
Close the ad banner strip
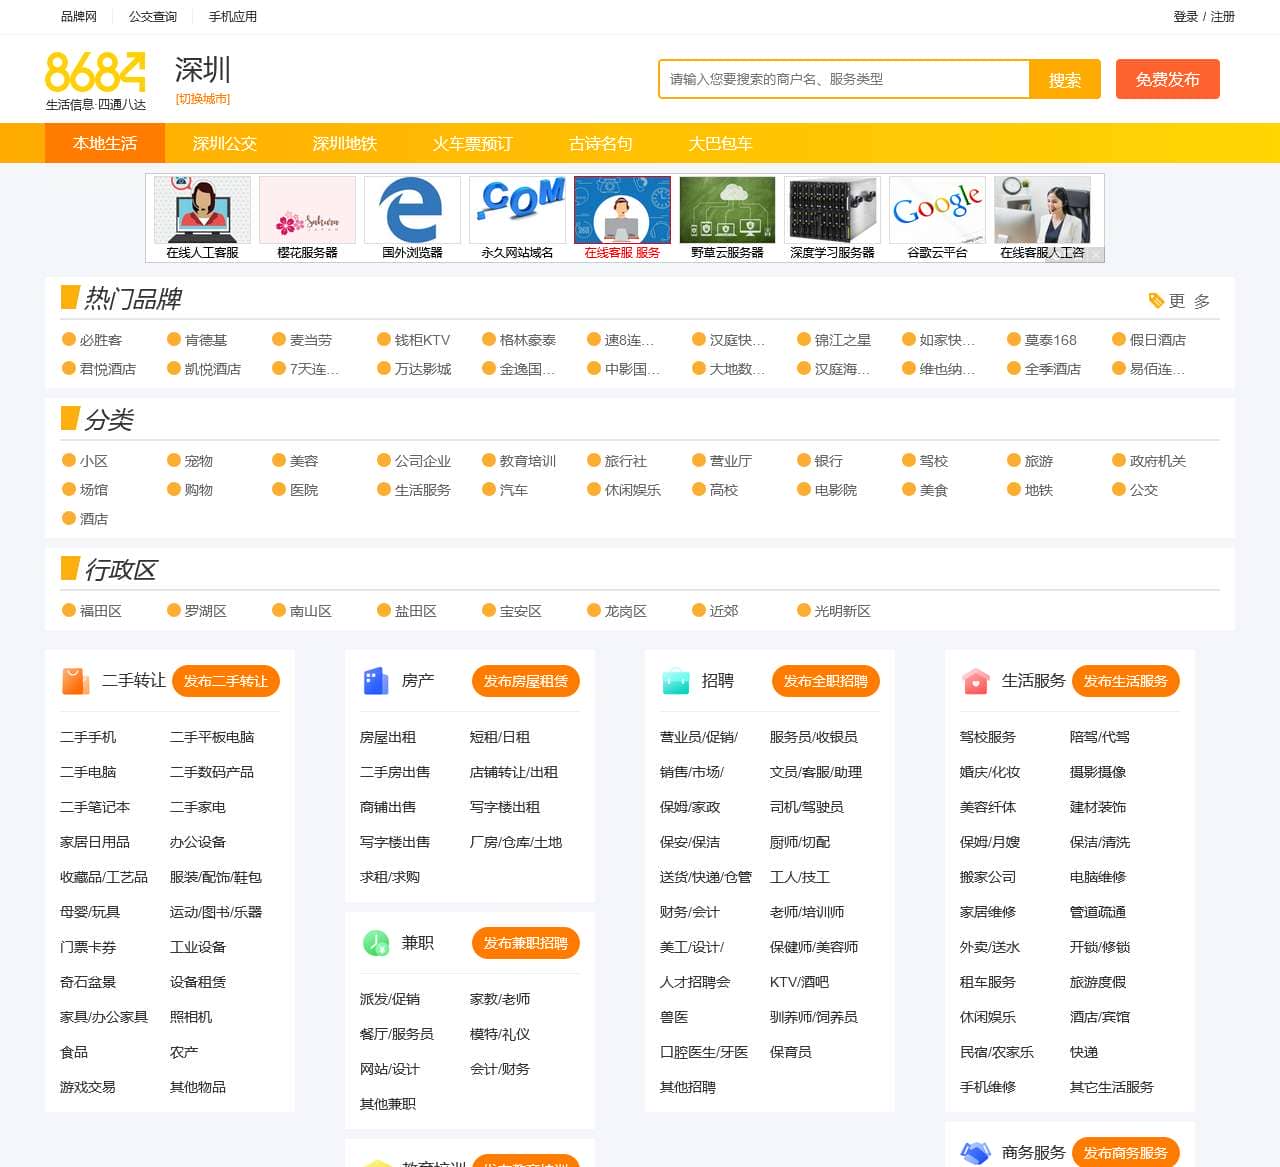point(1096,255)
